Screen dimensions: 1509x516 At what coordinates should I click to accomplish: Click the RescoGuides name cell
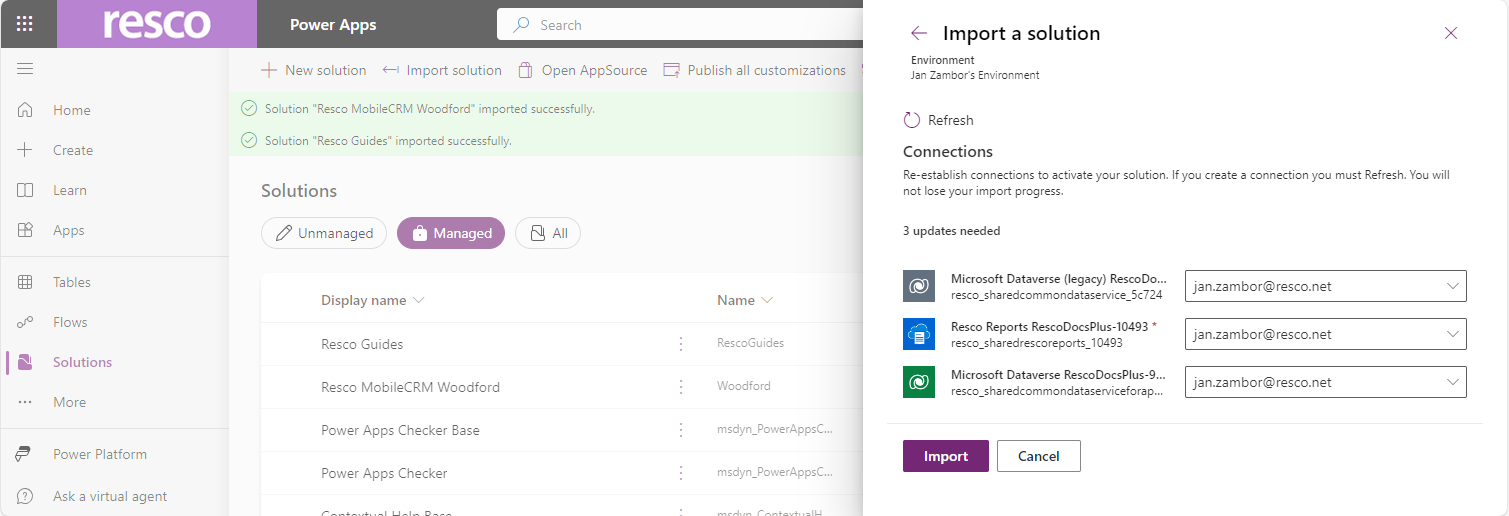click(750, 343)
